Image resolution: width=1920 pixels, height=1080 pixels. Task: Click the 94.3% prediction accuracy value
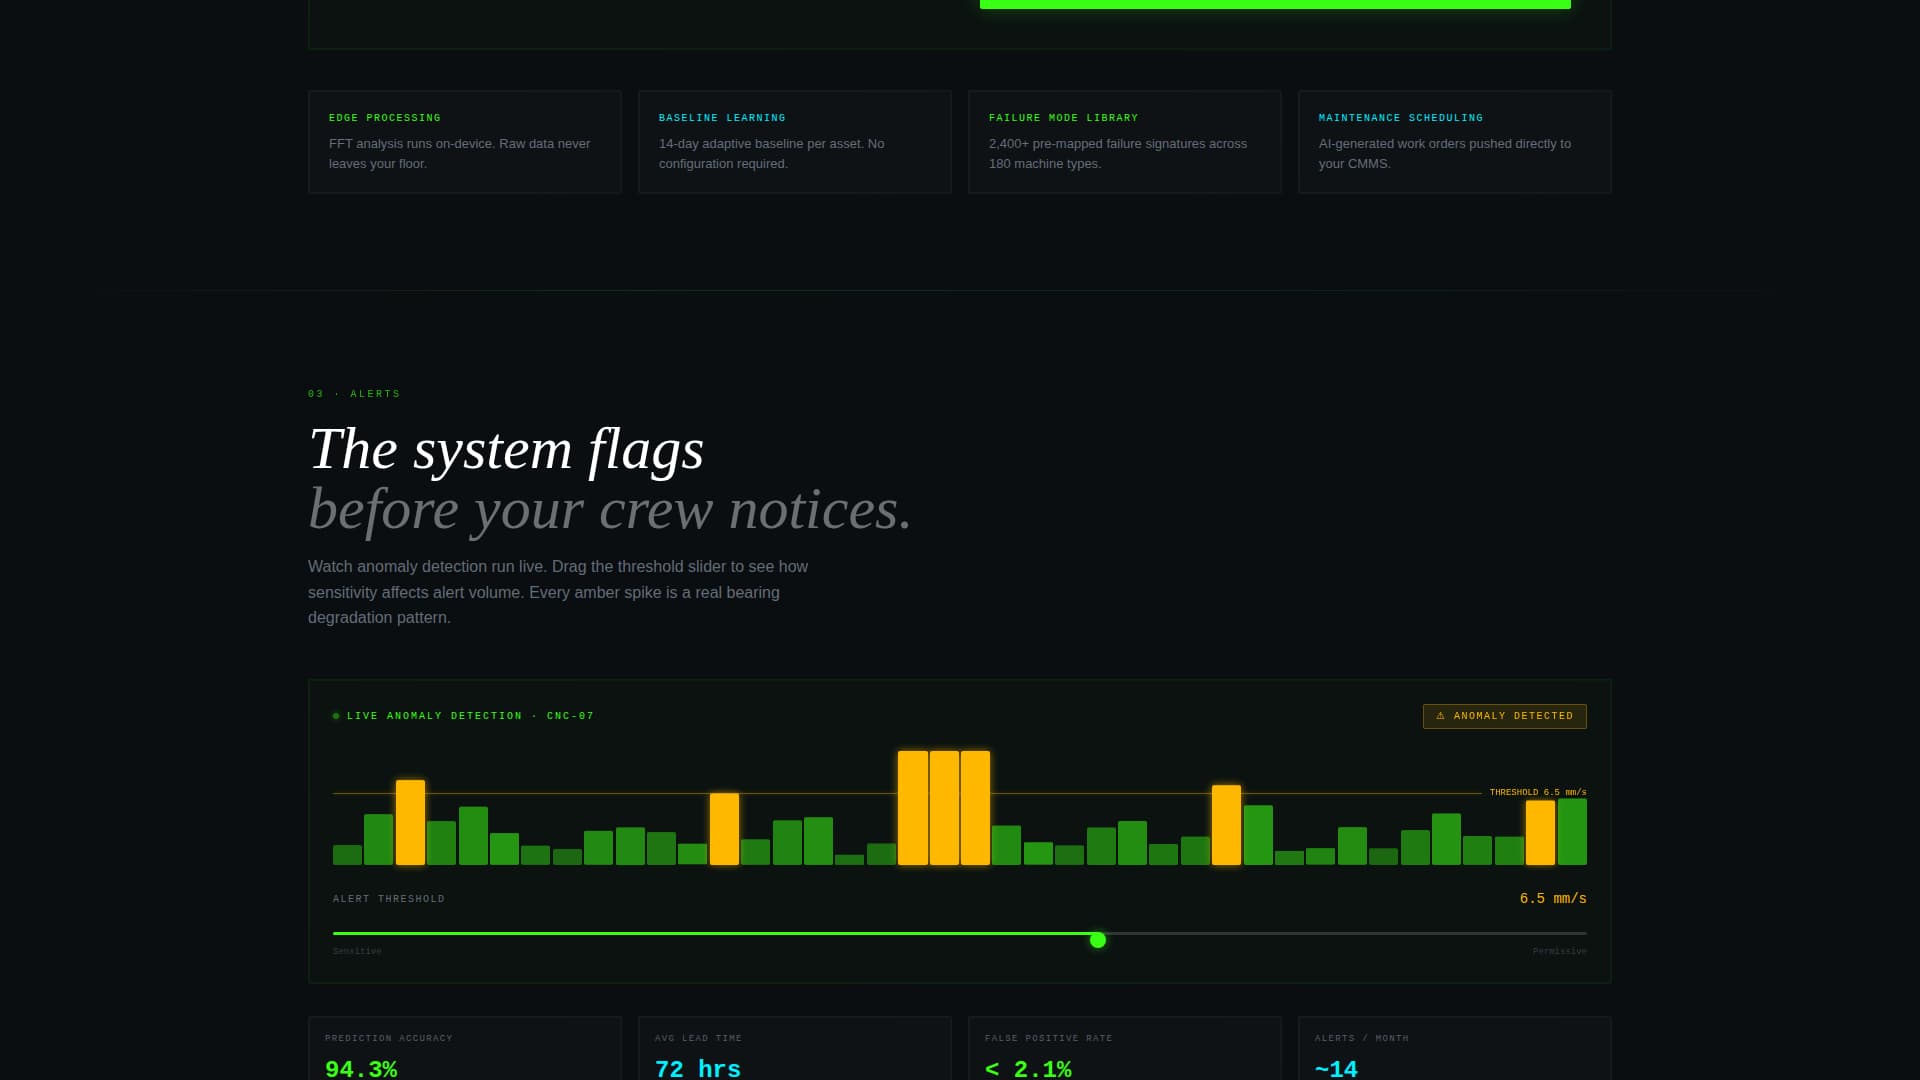pos(361,1069)
